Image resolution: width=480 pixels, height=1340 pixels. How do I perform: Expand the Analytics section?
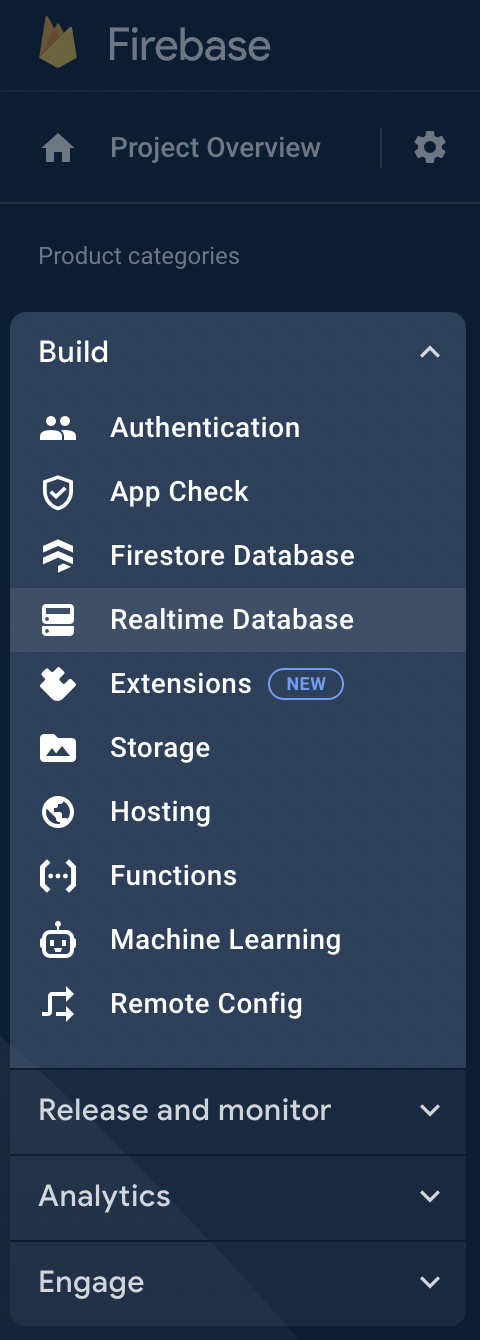[x=238, y=1196]
